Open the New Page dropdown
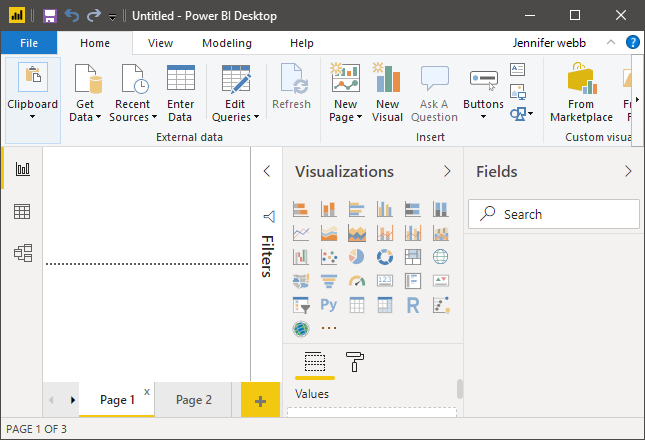This screenshot has width=645, height=440. point(359,117)
